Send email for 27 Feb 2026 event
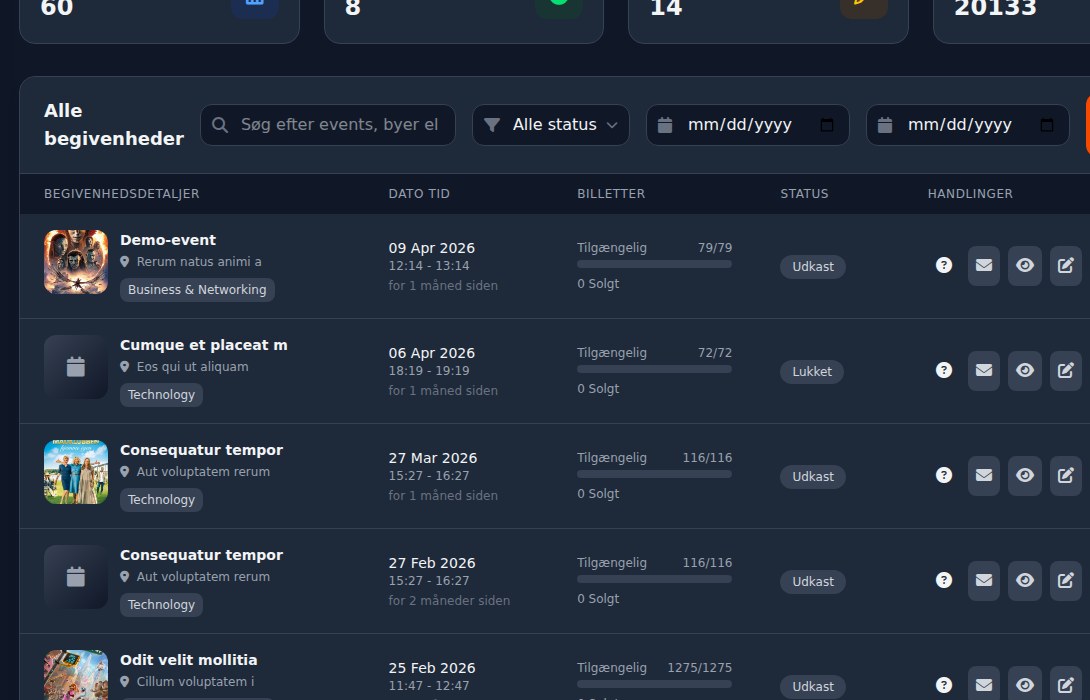 (x=984, y=580)
